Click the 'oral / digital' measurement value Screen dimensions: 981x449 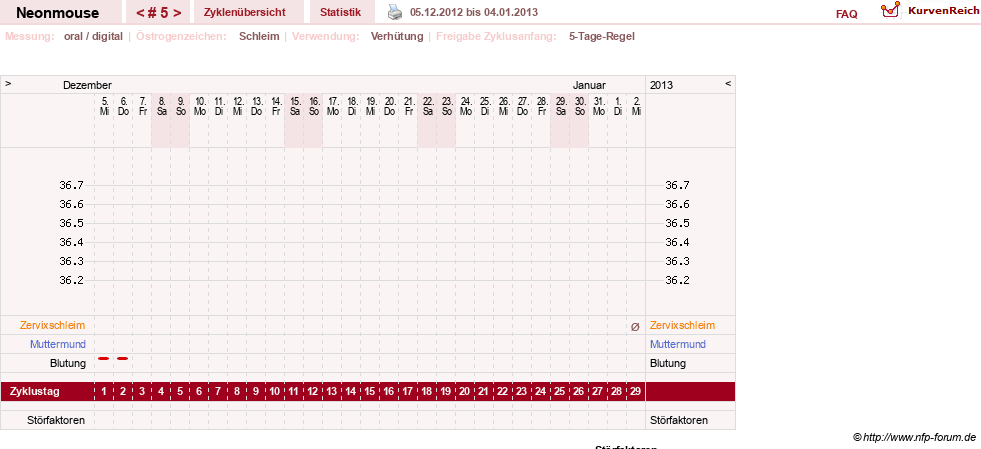tap(93, 36)
